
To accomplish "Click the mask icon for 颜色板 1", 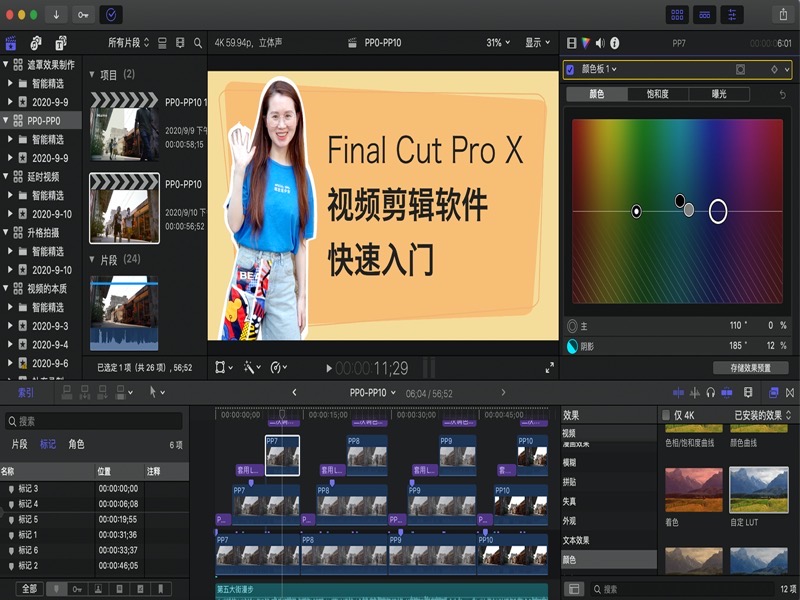I will (740, 69).
